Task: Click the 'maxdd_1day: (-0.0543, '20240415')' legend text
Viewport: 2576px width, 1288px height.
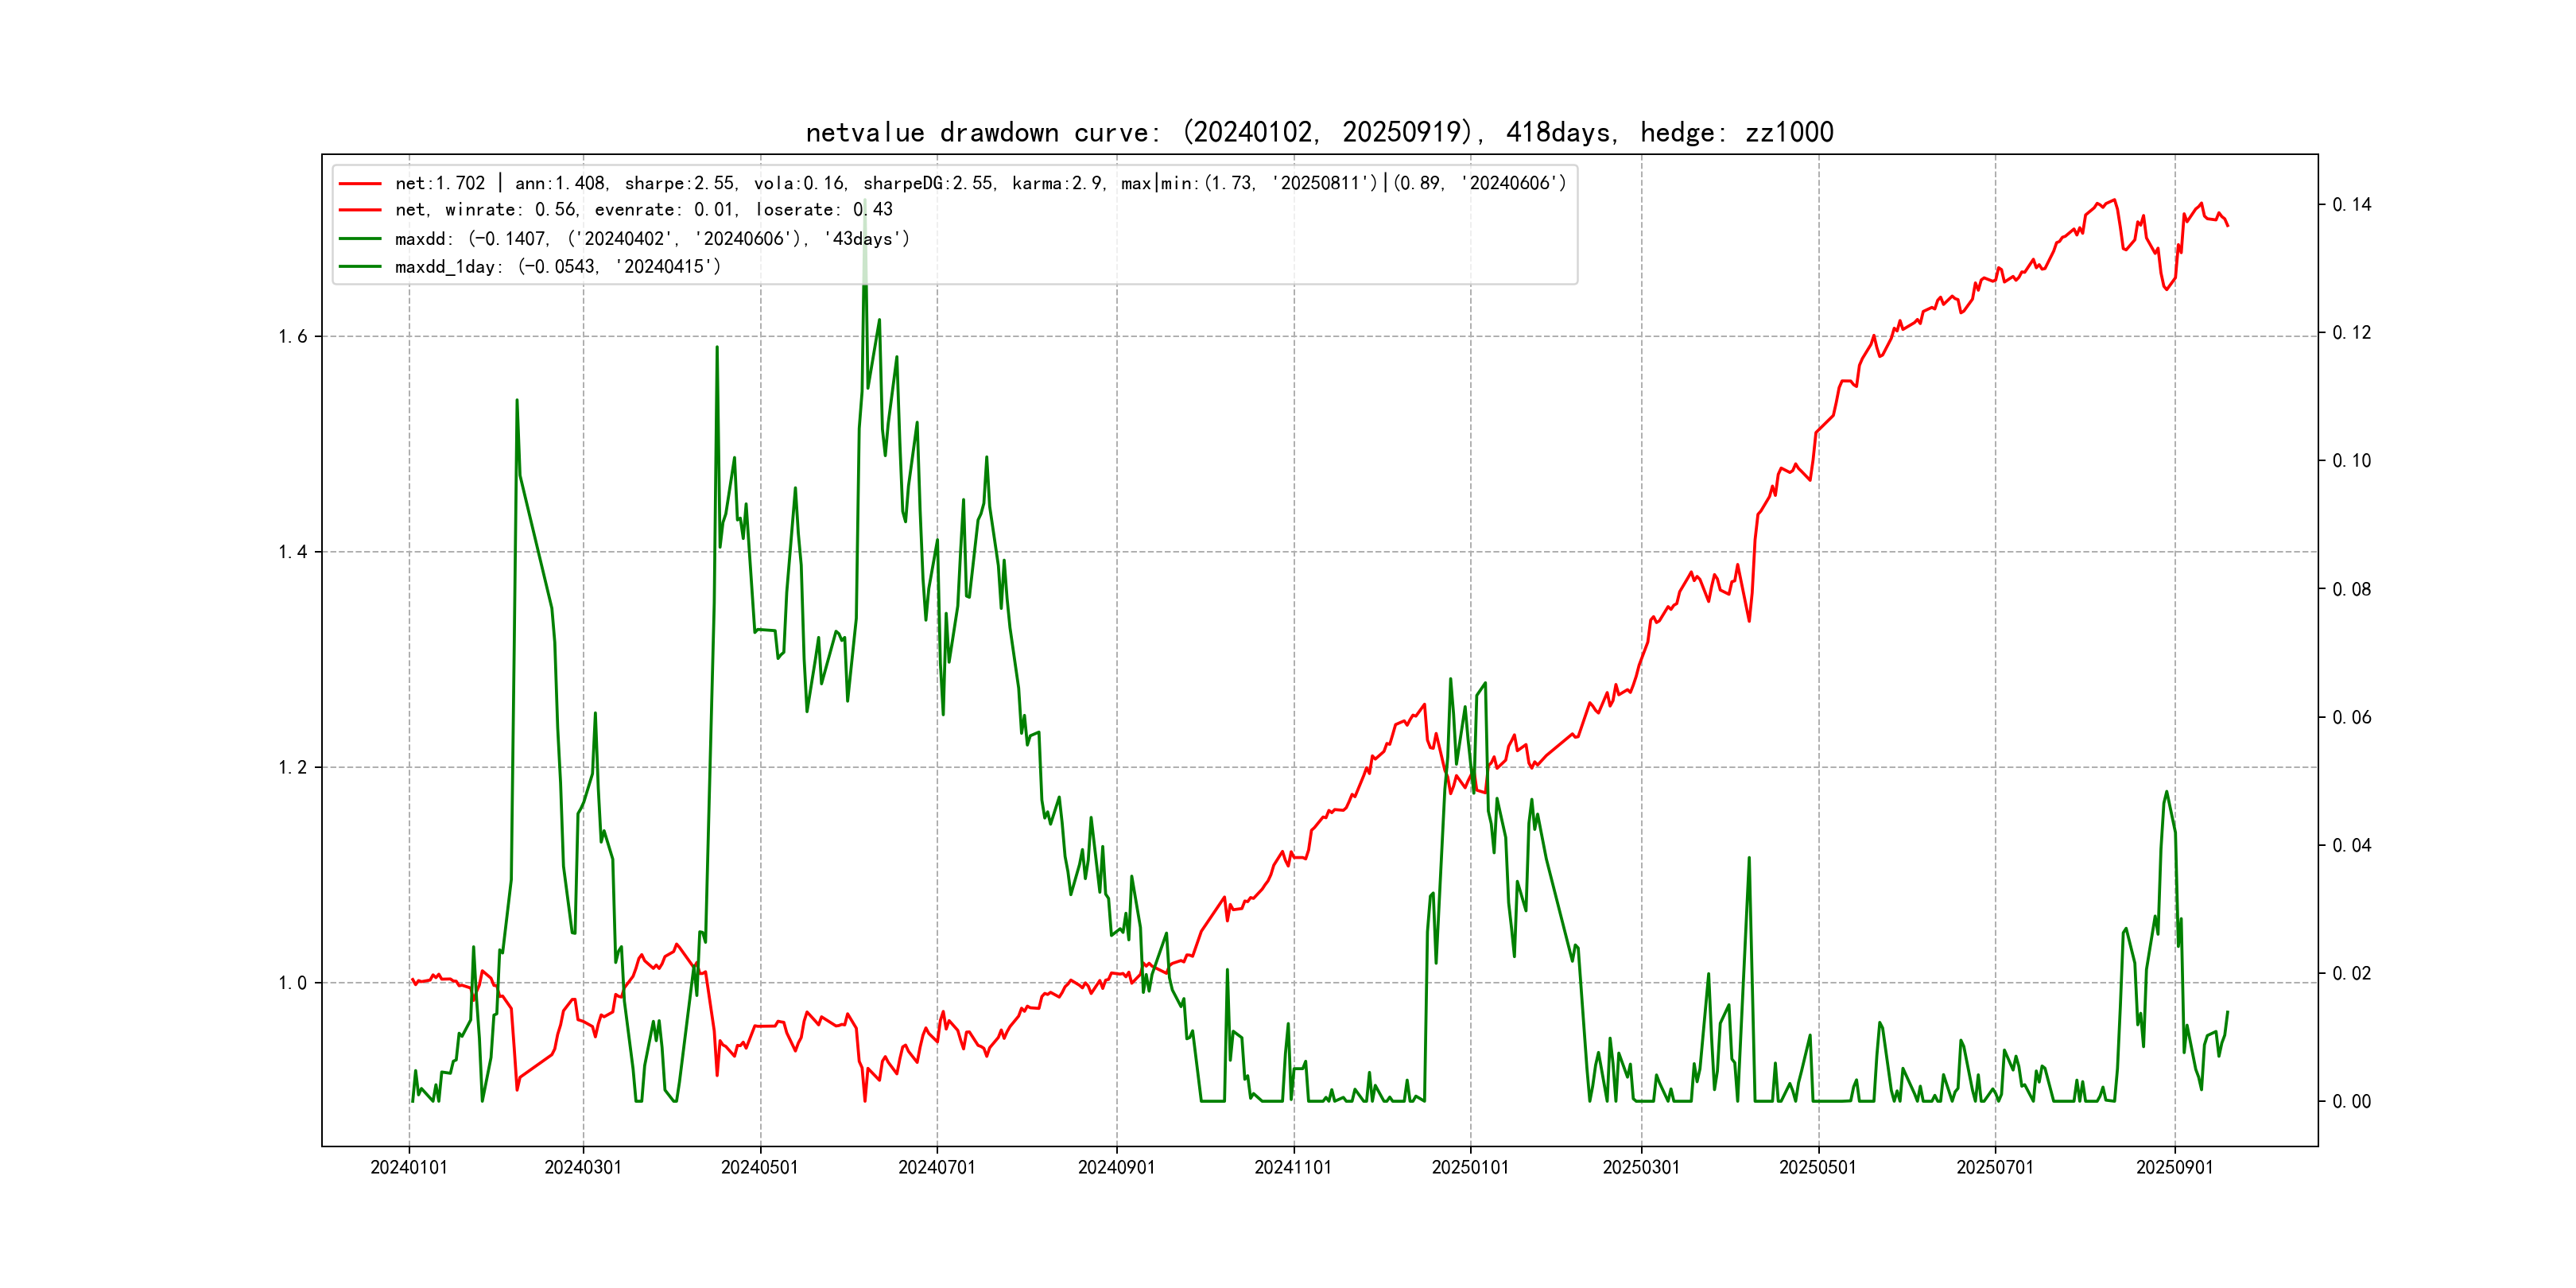Action: point(557,267)
